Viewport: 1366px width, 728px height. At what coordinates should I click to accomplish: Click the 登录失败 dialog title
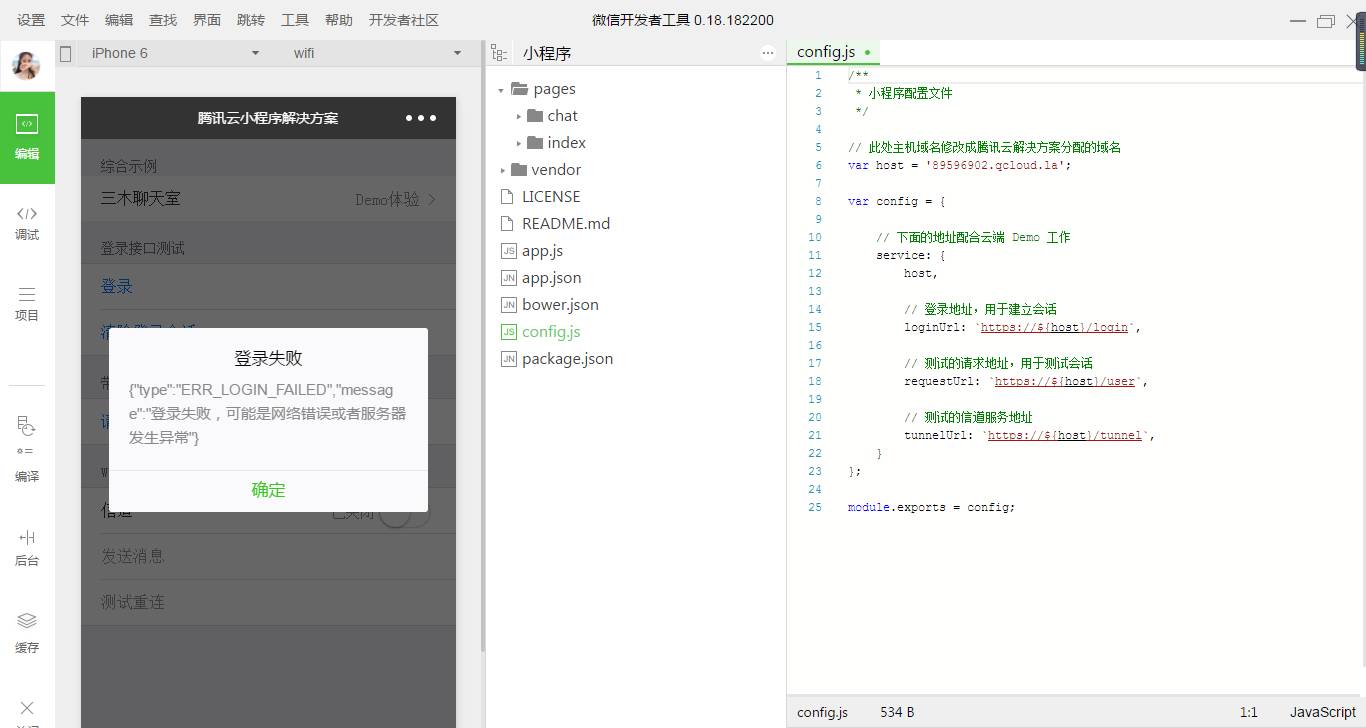[268, 358]
